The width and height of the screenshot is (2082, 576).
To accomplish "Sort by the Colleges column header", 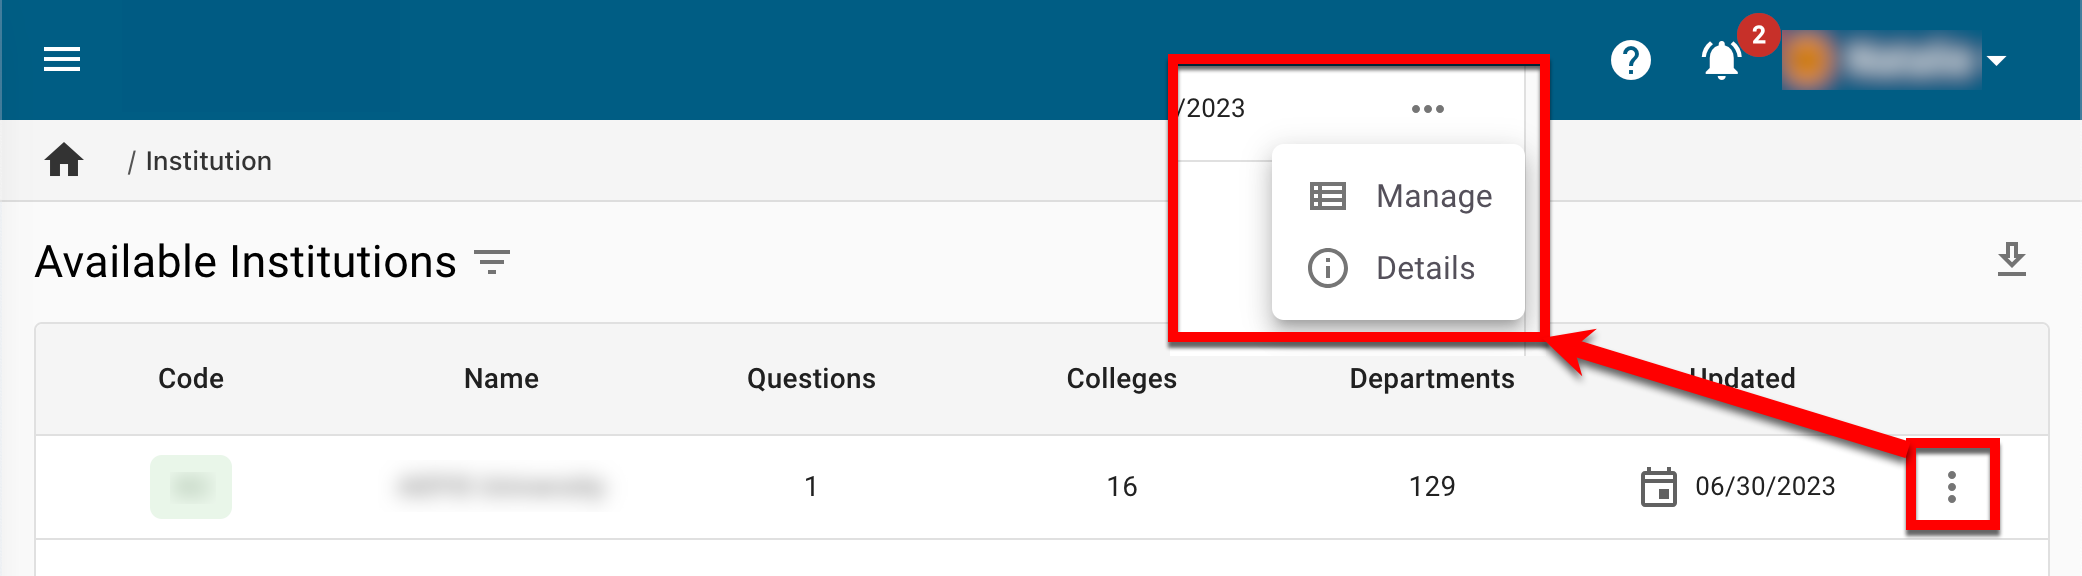I will pyautogui.click(x=1121, y=379).
